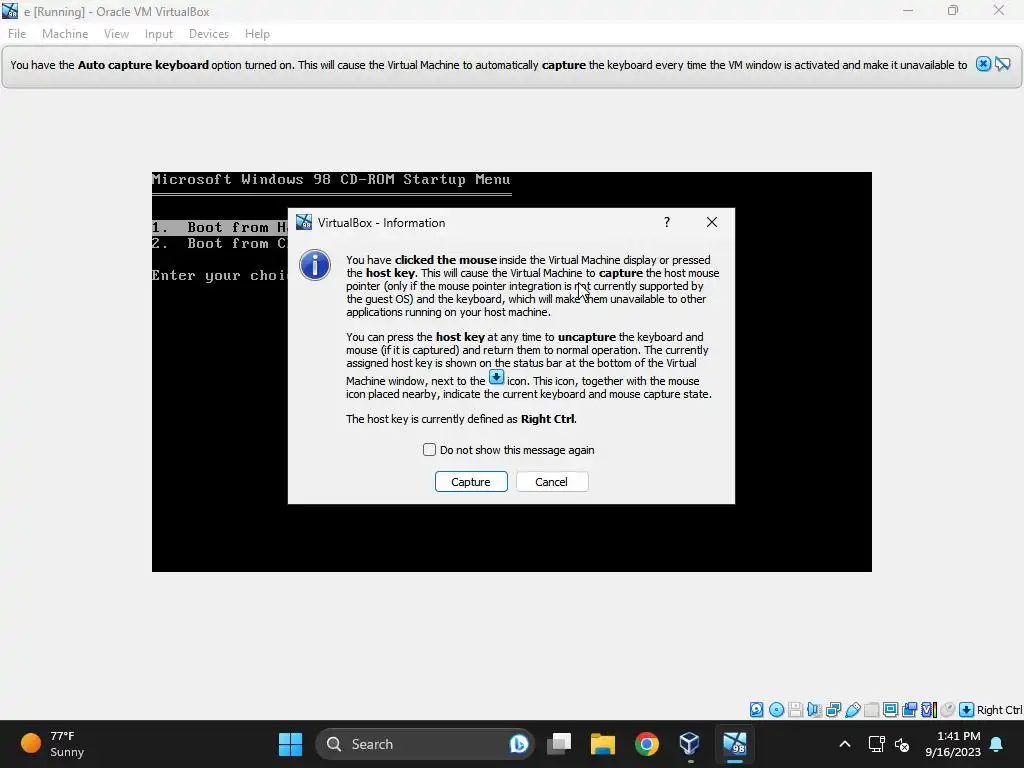Viewport: 1024px width, 768px height.
Task: Click the hard disk activity status icon
Action: [x=756, y=709]
